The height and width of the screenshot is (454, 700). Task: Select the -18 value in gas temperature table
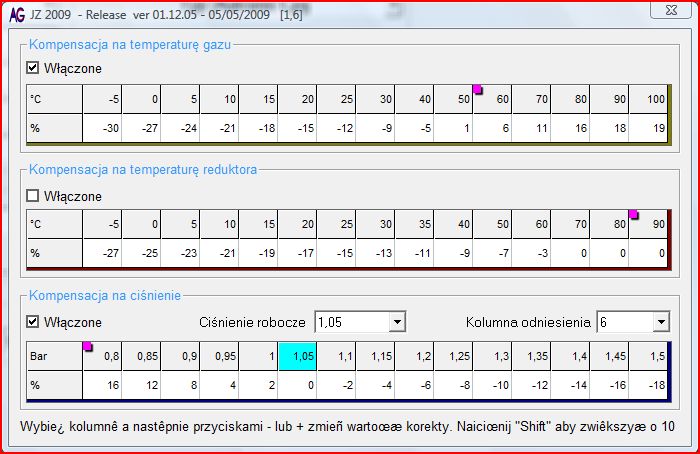(x=258, y=128)
